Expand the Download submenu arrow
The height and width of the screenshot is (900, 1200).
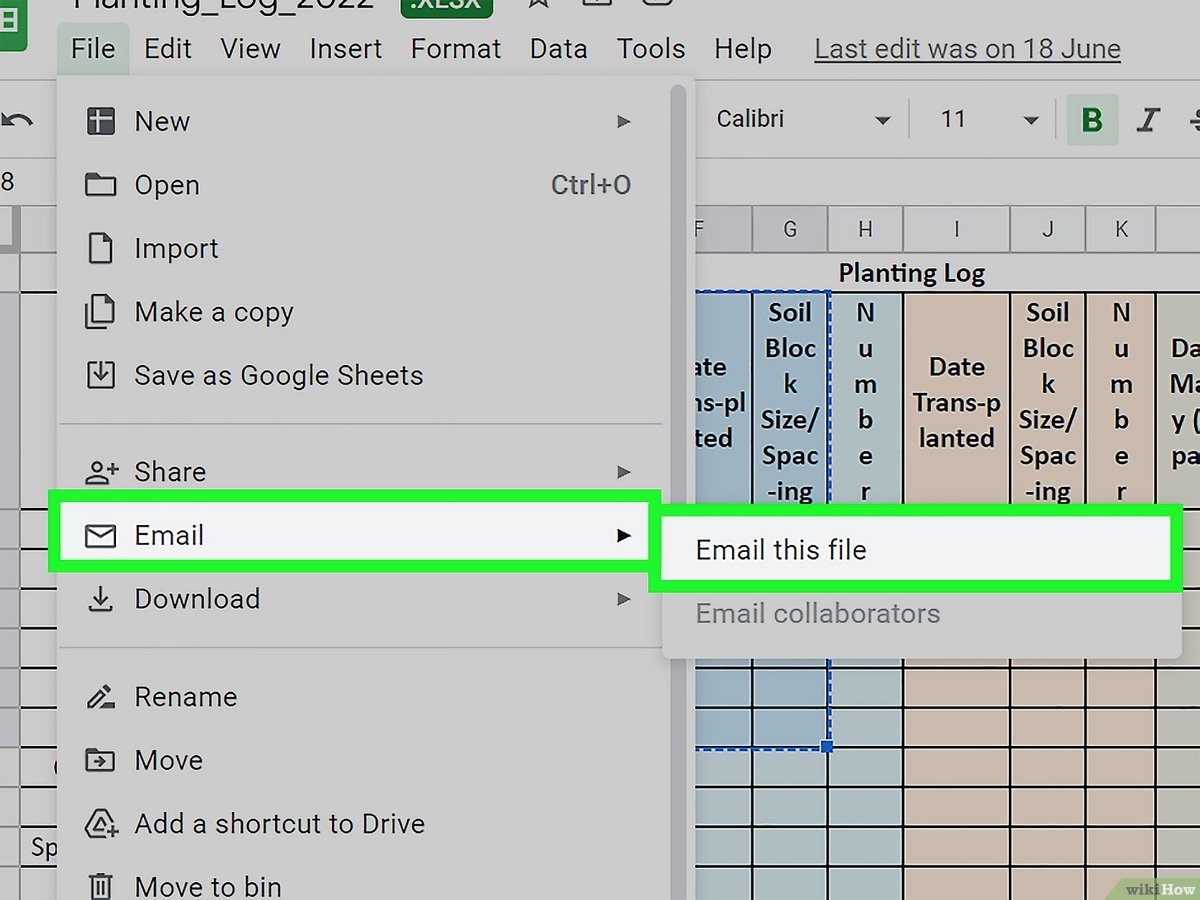[x=624, y=599]
